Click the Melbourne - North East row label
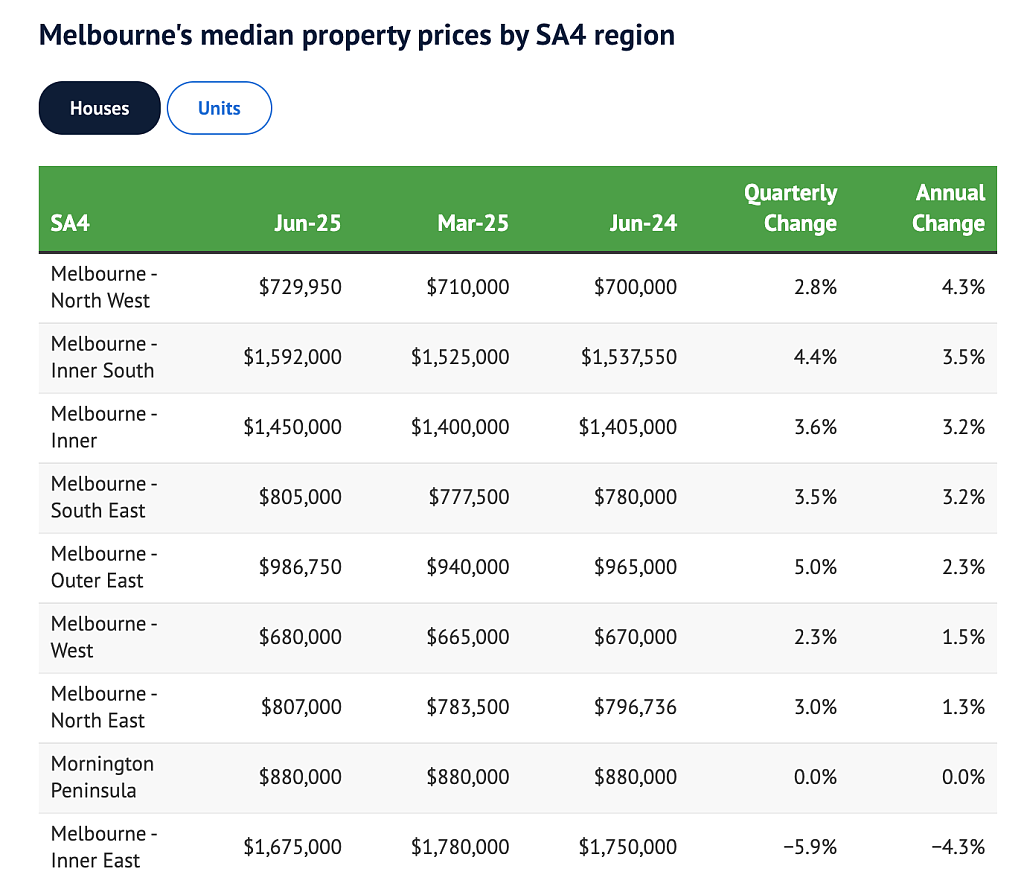Screen dimensions: 1024x895 [104, 707]
